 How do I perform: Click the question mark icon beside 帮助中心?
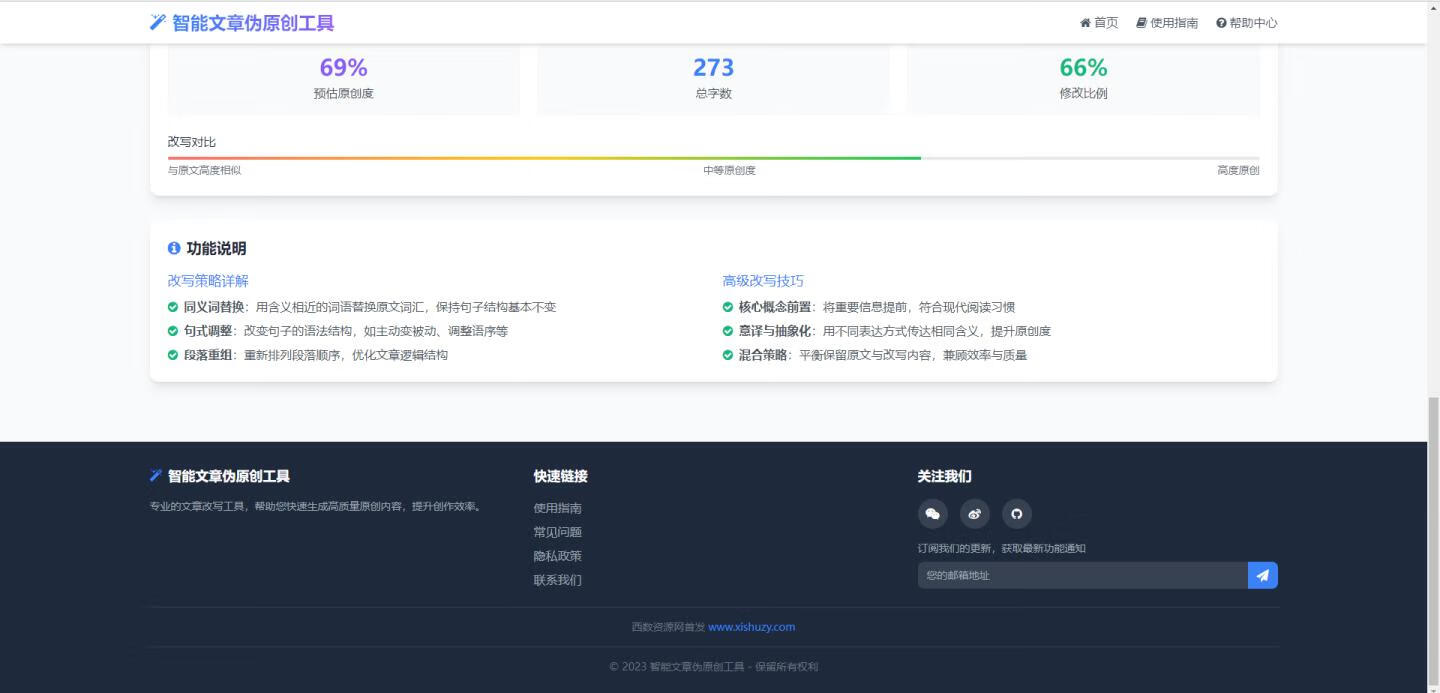pyautogui.click(x=1221, y=22)
